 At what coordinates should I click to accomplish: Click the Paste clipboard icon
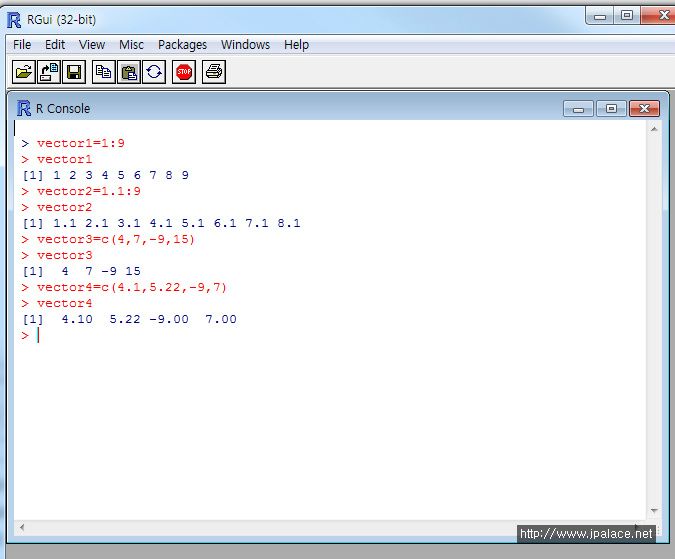pos(129,72)
